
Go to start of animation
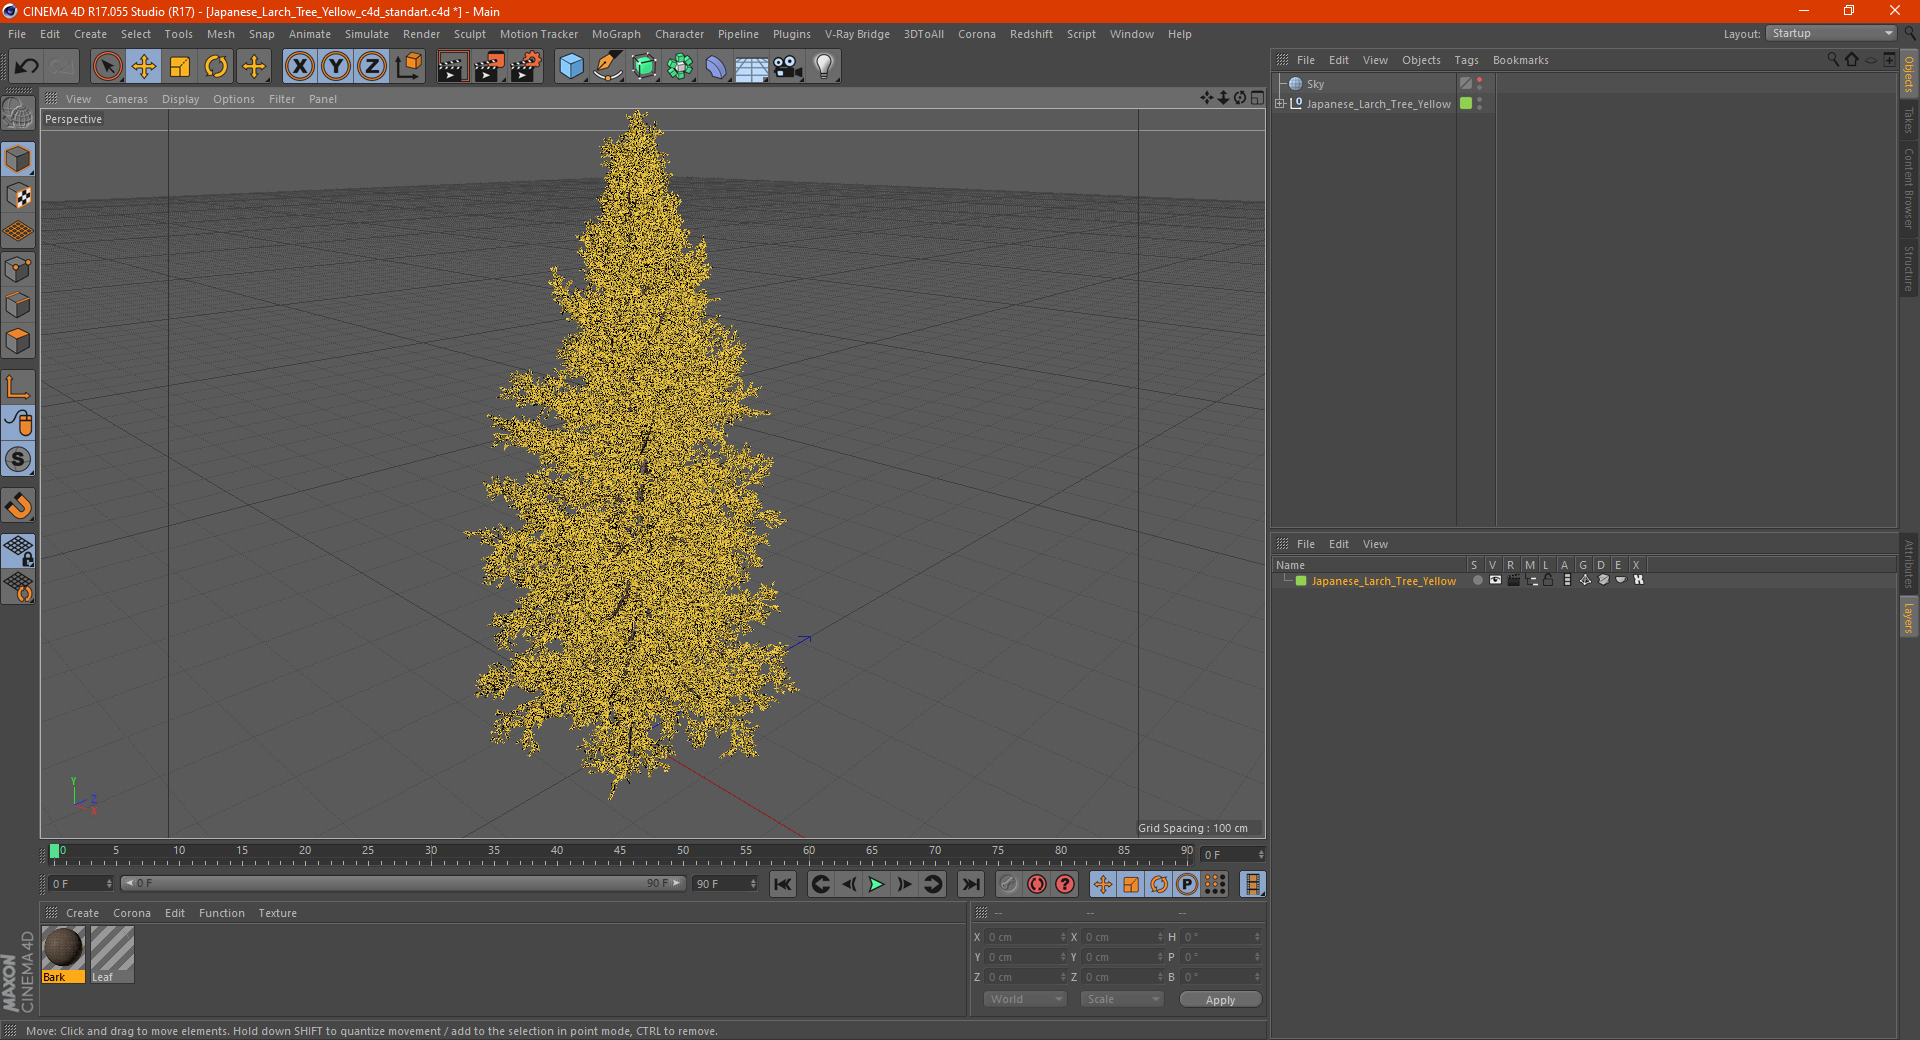coord(783,884)
